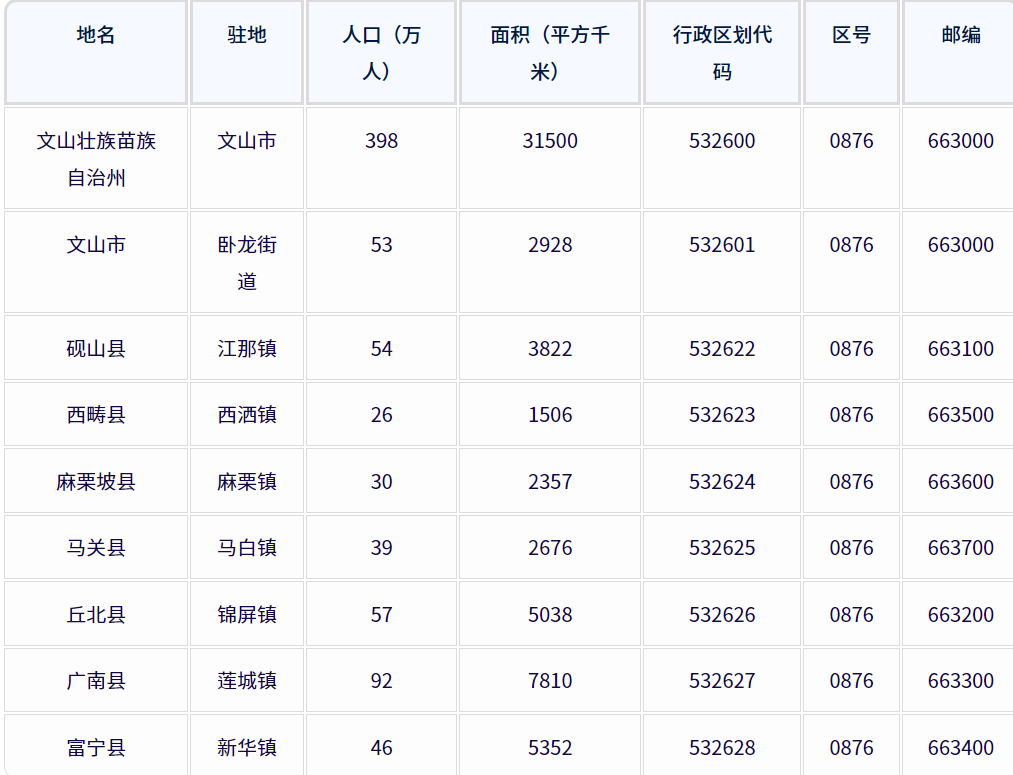Select code 532601
The width and height of the screenshot is (1013, 775).
point(722,245)
